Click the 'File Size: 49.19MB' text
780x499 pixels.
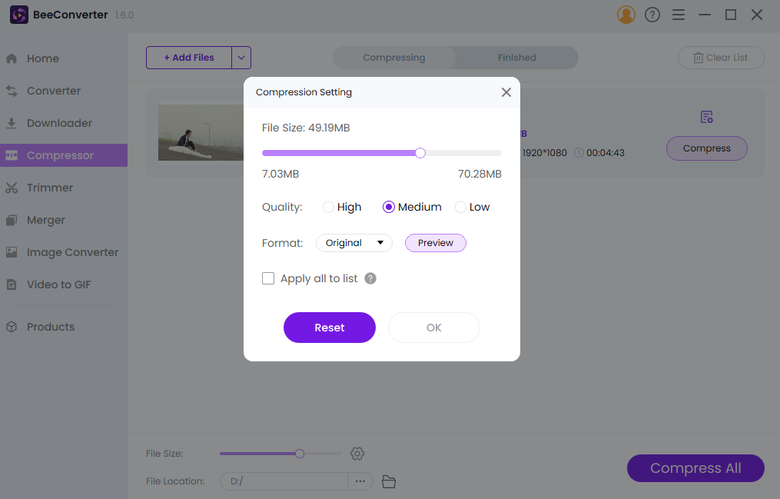point(306,128)
